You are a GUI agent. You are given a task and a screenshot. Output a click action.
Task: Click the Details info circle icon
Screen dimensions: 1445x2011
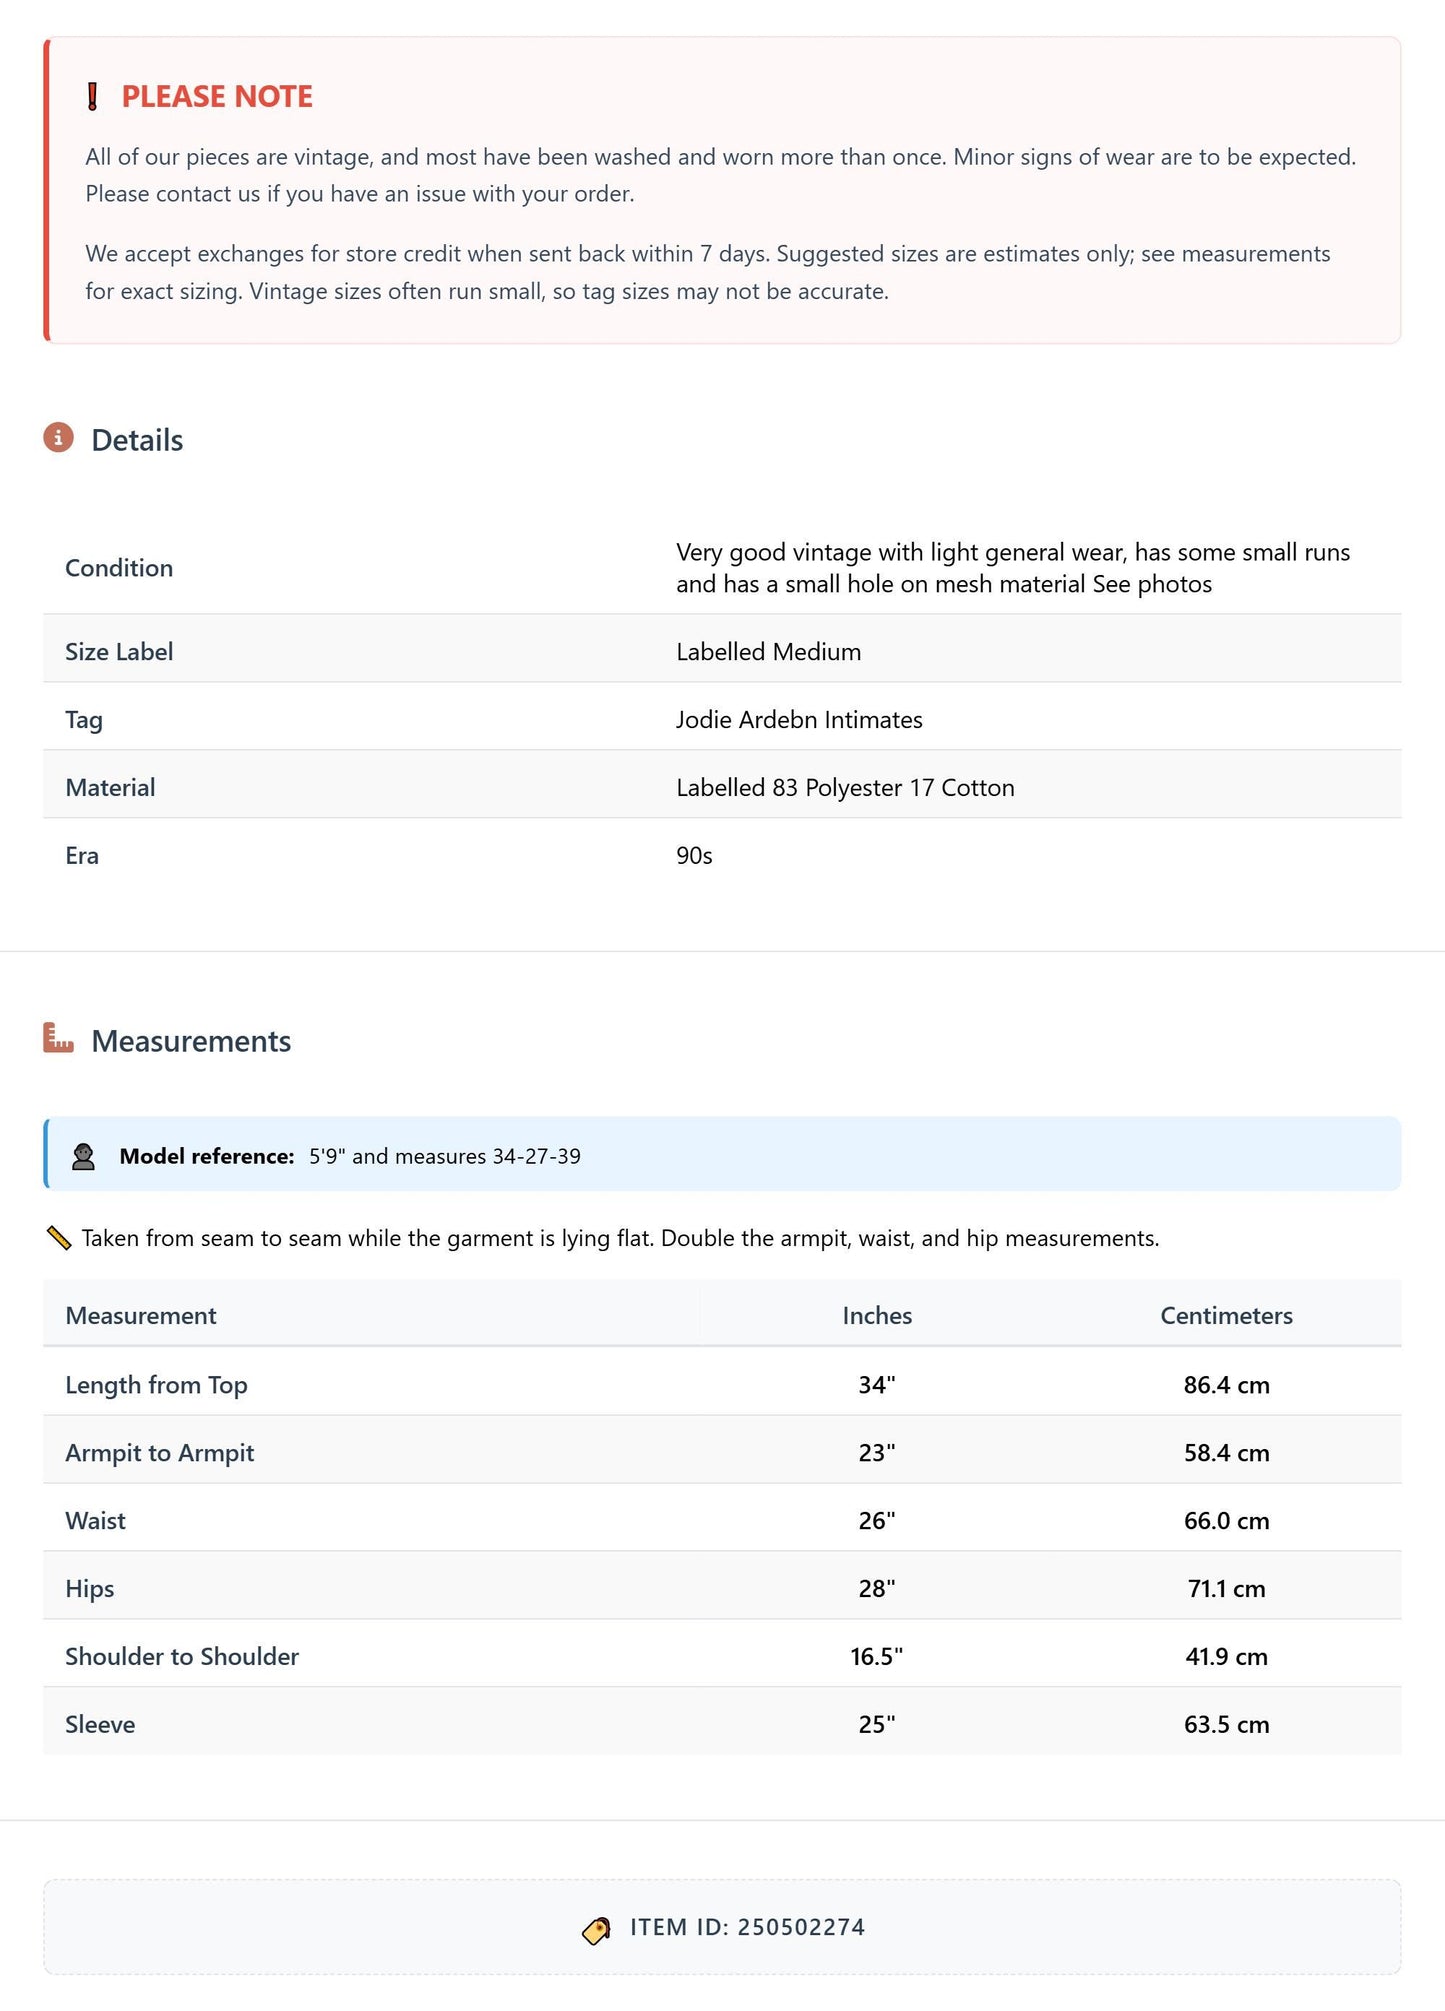[59, 438]
